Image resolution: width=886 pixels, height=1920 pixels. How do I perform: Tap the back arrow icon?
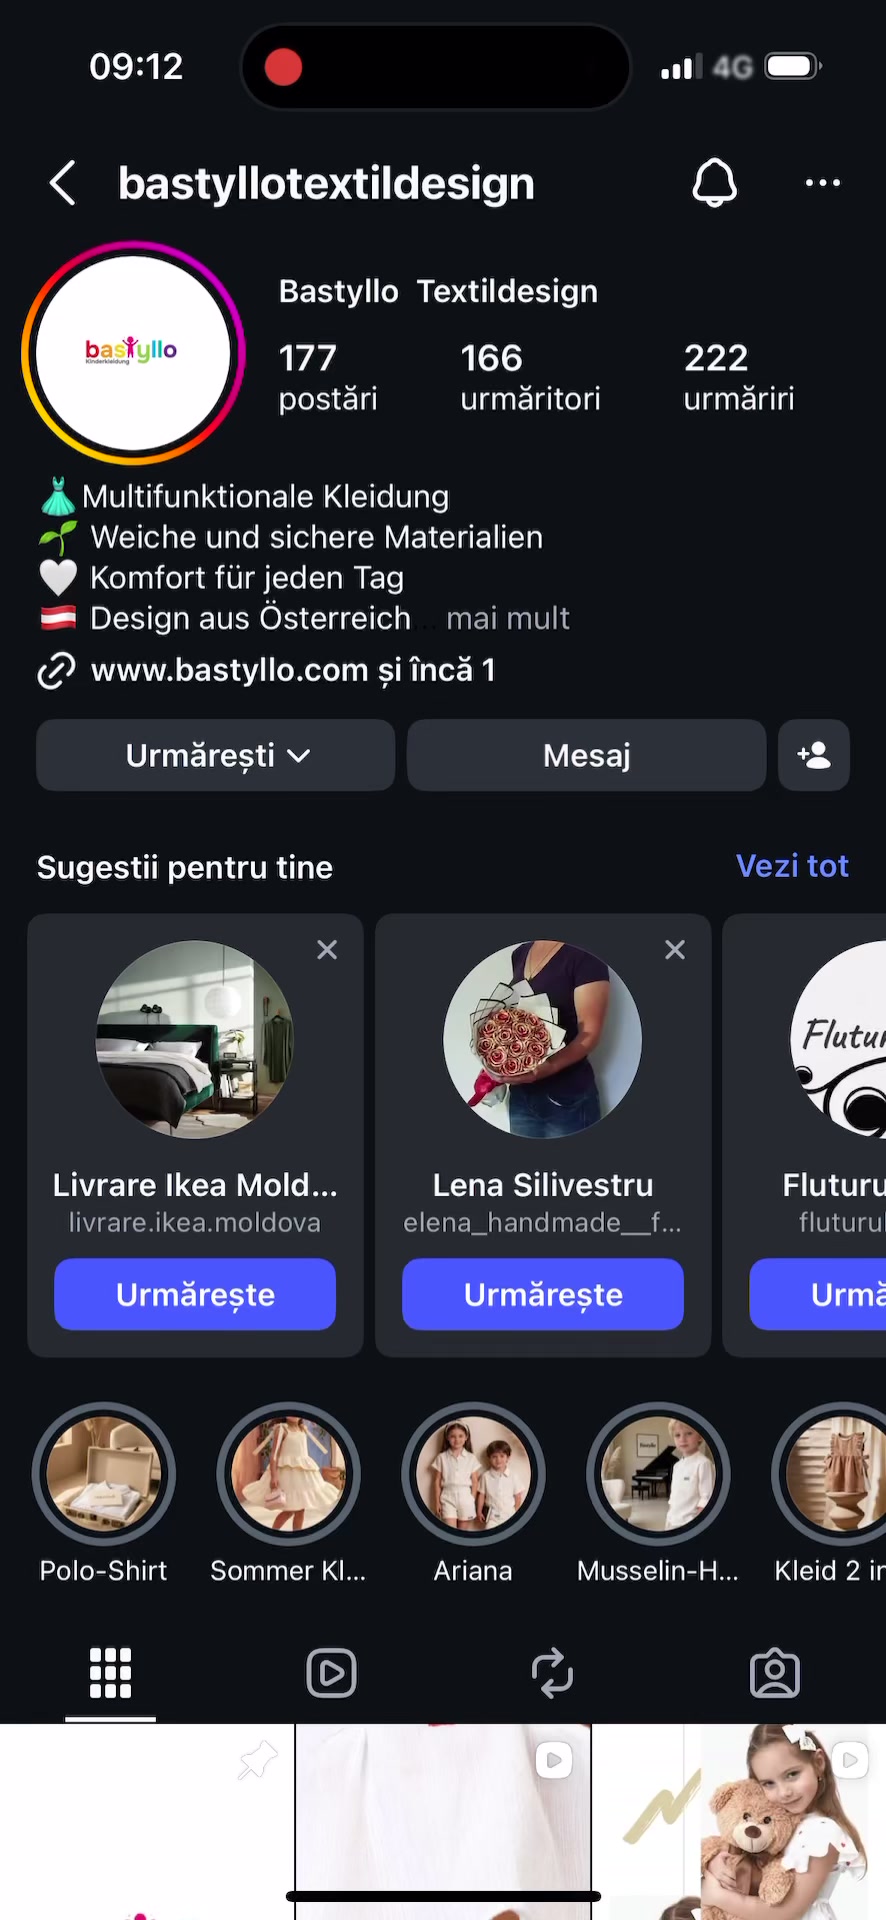[x=62, y=184]
